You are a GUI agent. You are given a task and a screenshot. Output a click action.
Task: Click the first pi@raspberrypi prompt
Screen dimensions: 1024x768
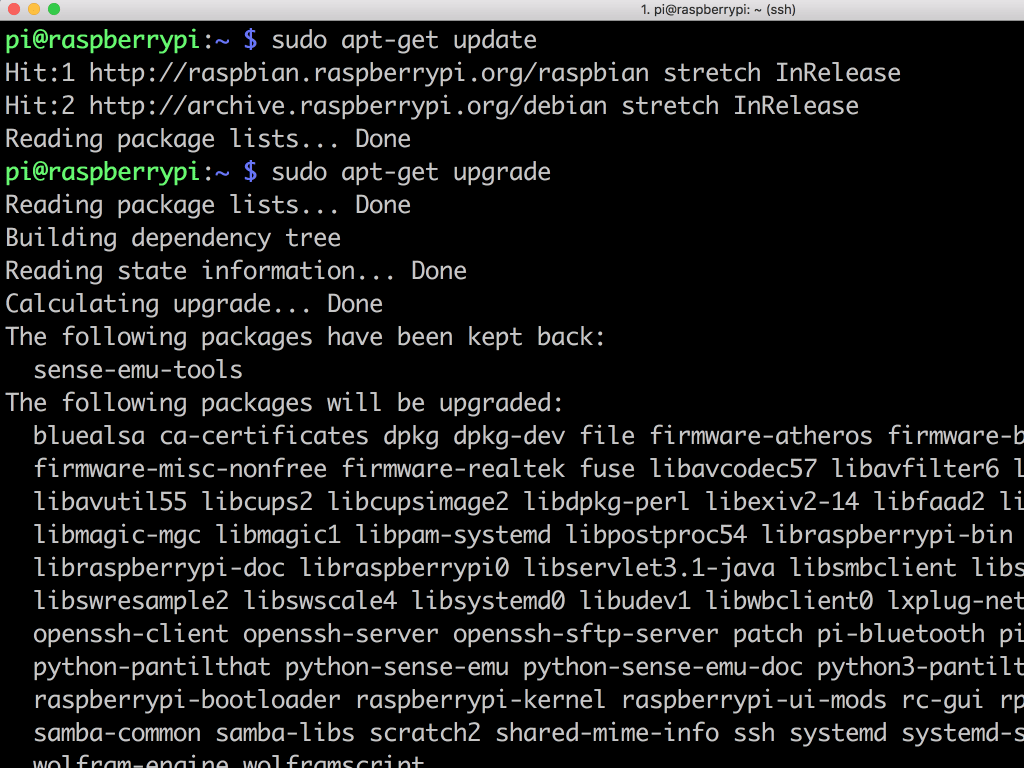pos(102,40)
